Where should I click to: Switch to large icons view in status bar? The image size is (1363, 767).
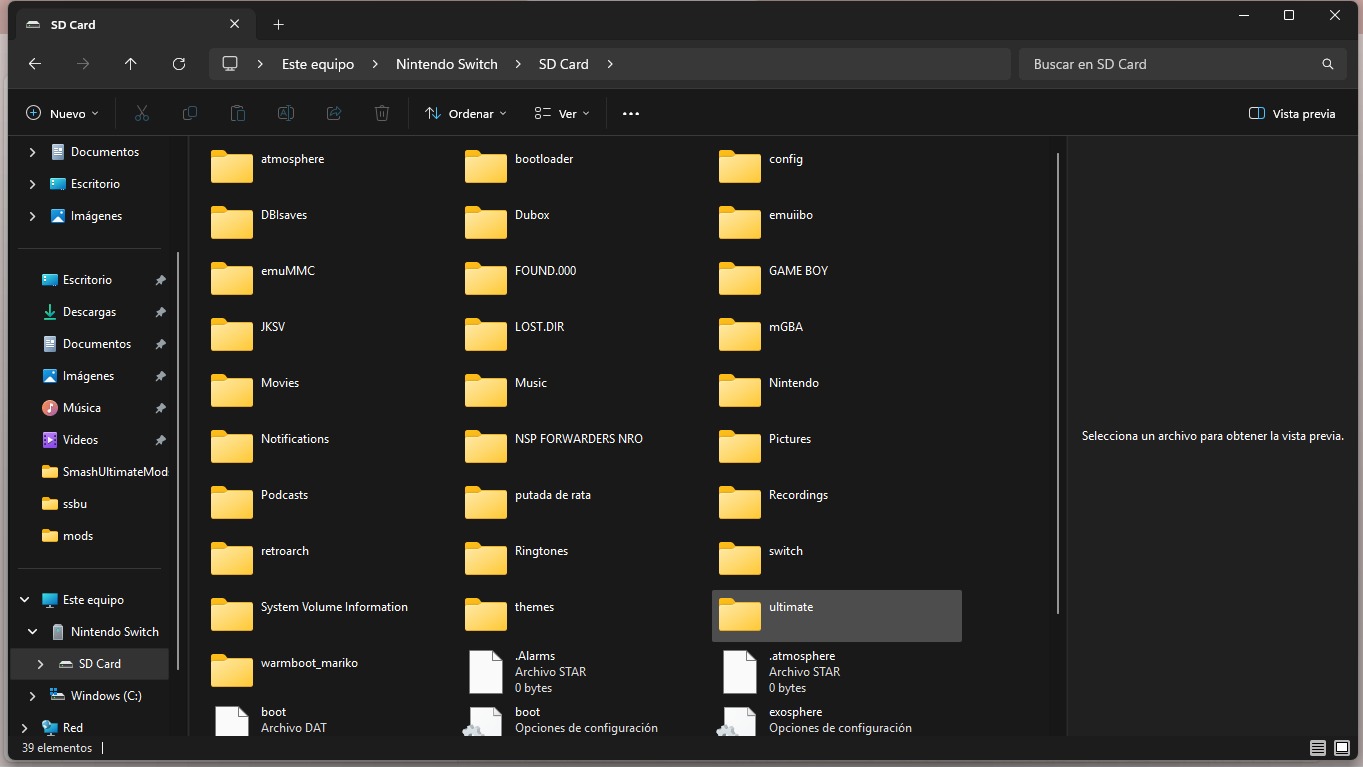[1342, 748]
